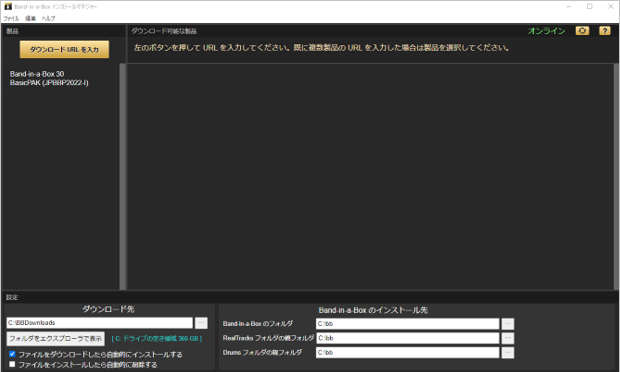This screenshot has width=620, height=372.
Task: Click the Band-in-a-Box のフォルダ input field
Action: 408,324
